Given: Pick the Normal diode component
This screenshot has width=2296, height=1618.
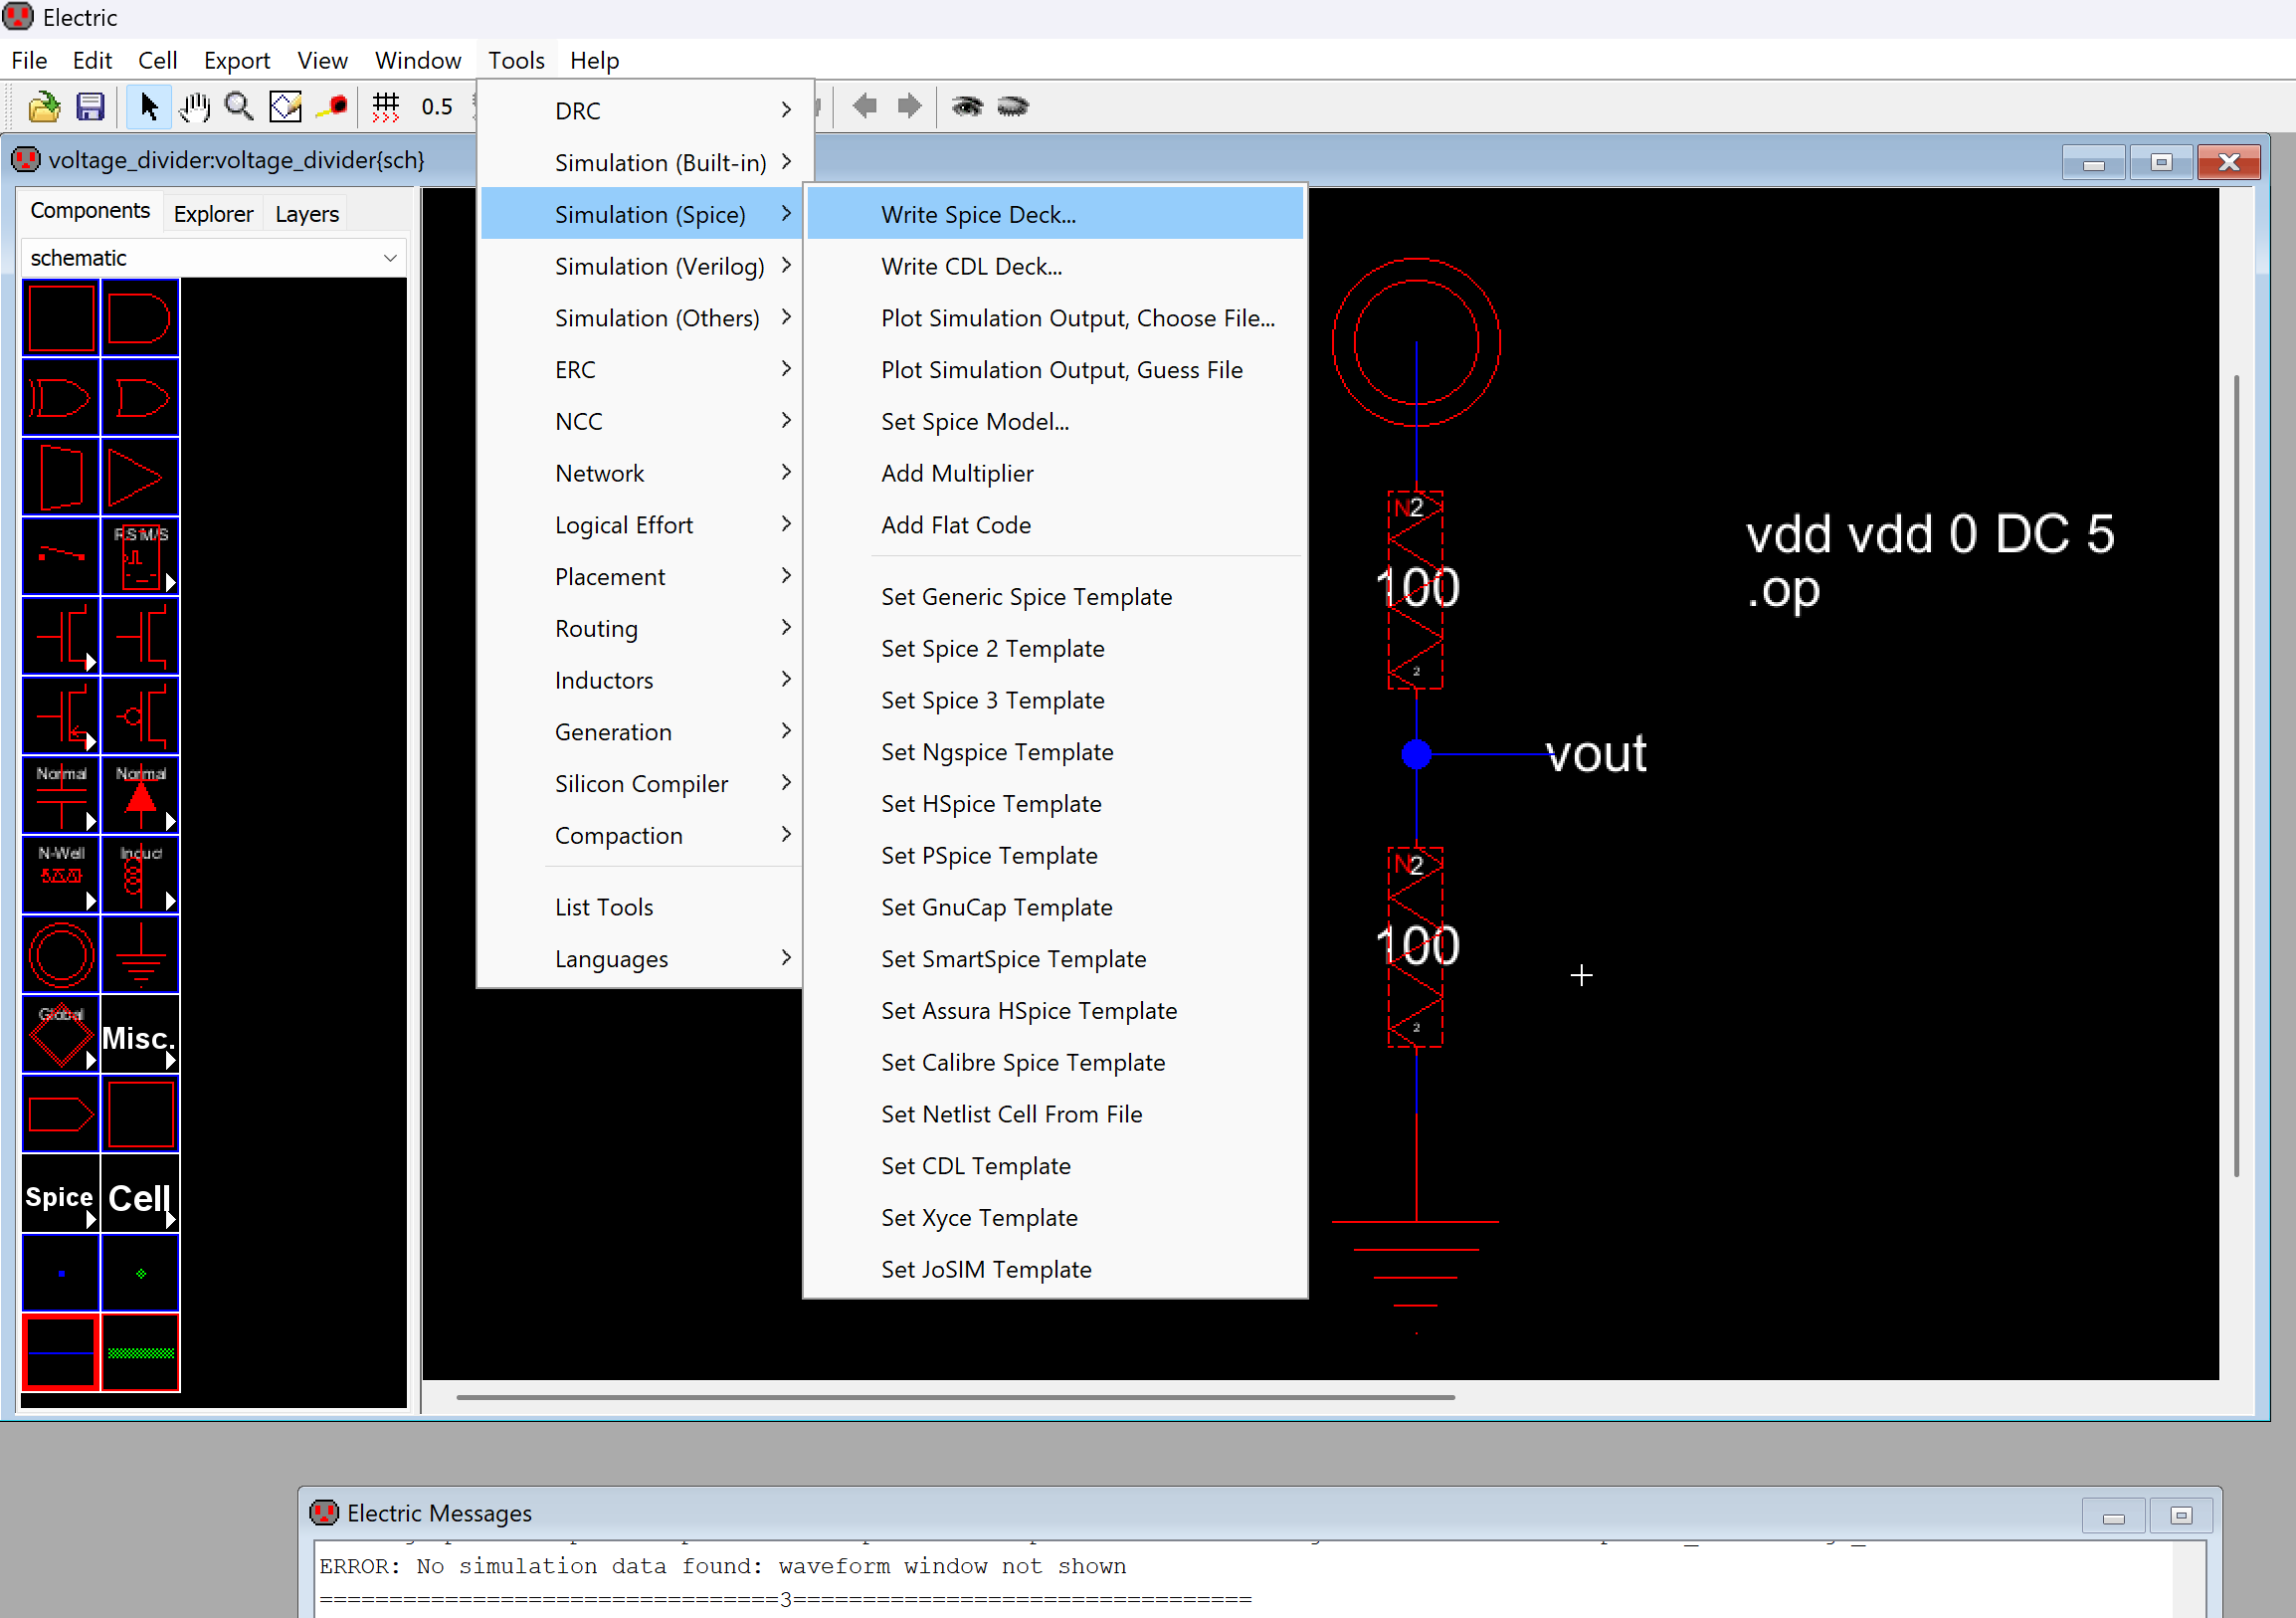Looking at the screenshot, I should tap(140, 796).
